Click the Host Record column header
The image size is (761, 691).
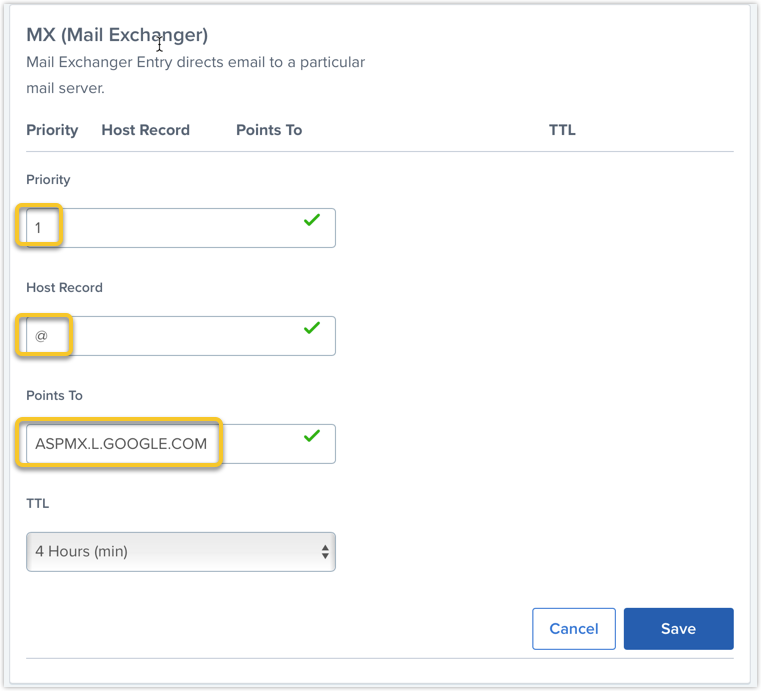click(145, 130)
